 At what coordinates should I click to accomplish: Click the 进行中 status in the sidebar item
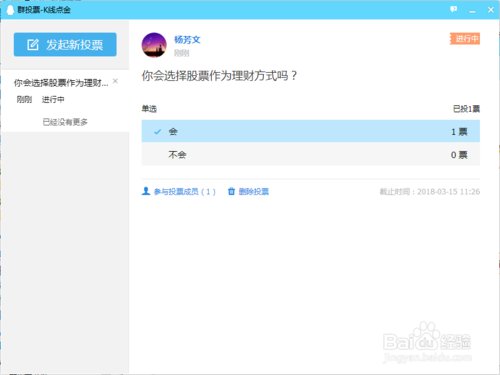click(53, 99)
